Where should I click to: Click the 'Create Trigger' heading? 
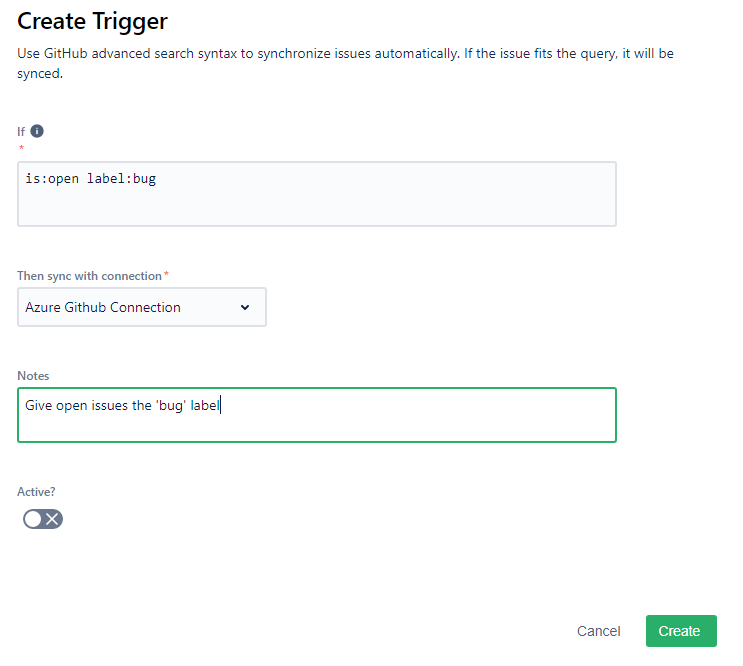(93, 20)
